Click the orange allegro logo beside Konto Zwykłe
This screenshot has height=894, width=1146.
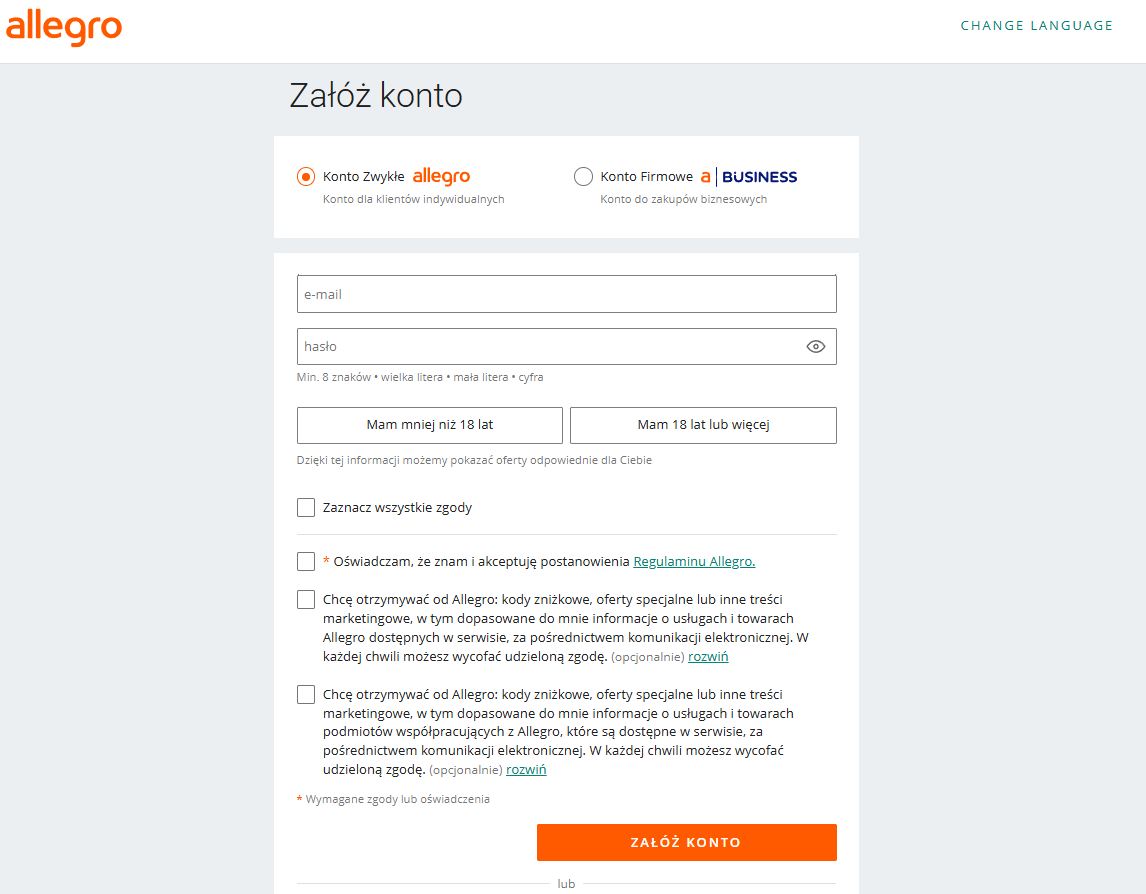pyautogui.click(x=441, y=177)
